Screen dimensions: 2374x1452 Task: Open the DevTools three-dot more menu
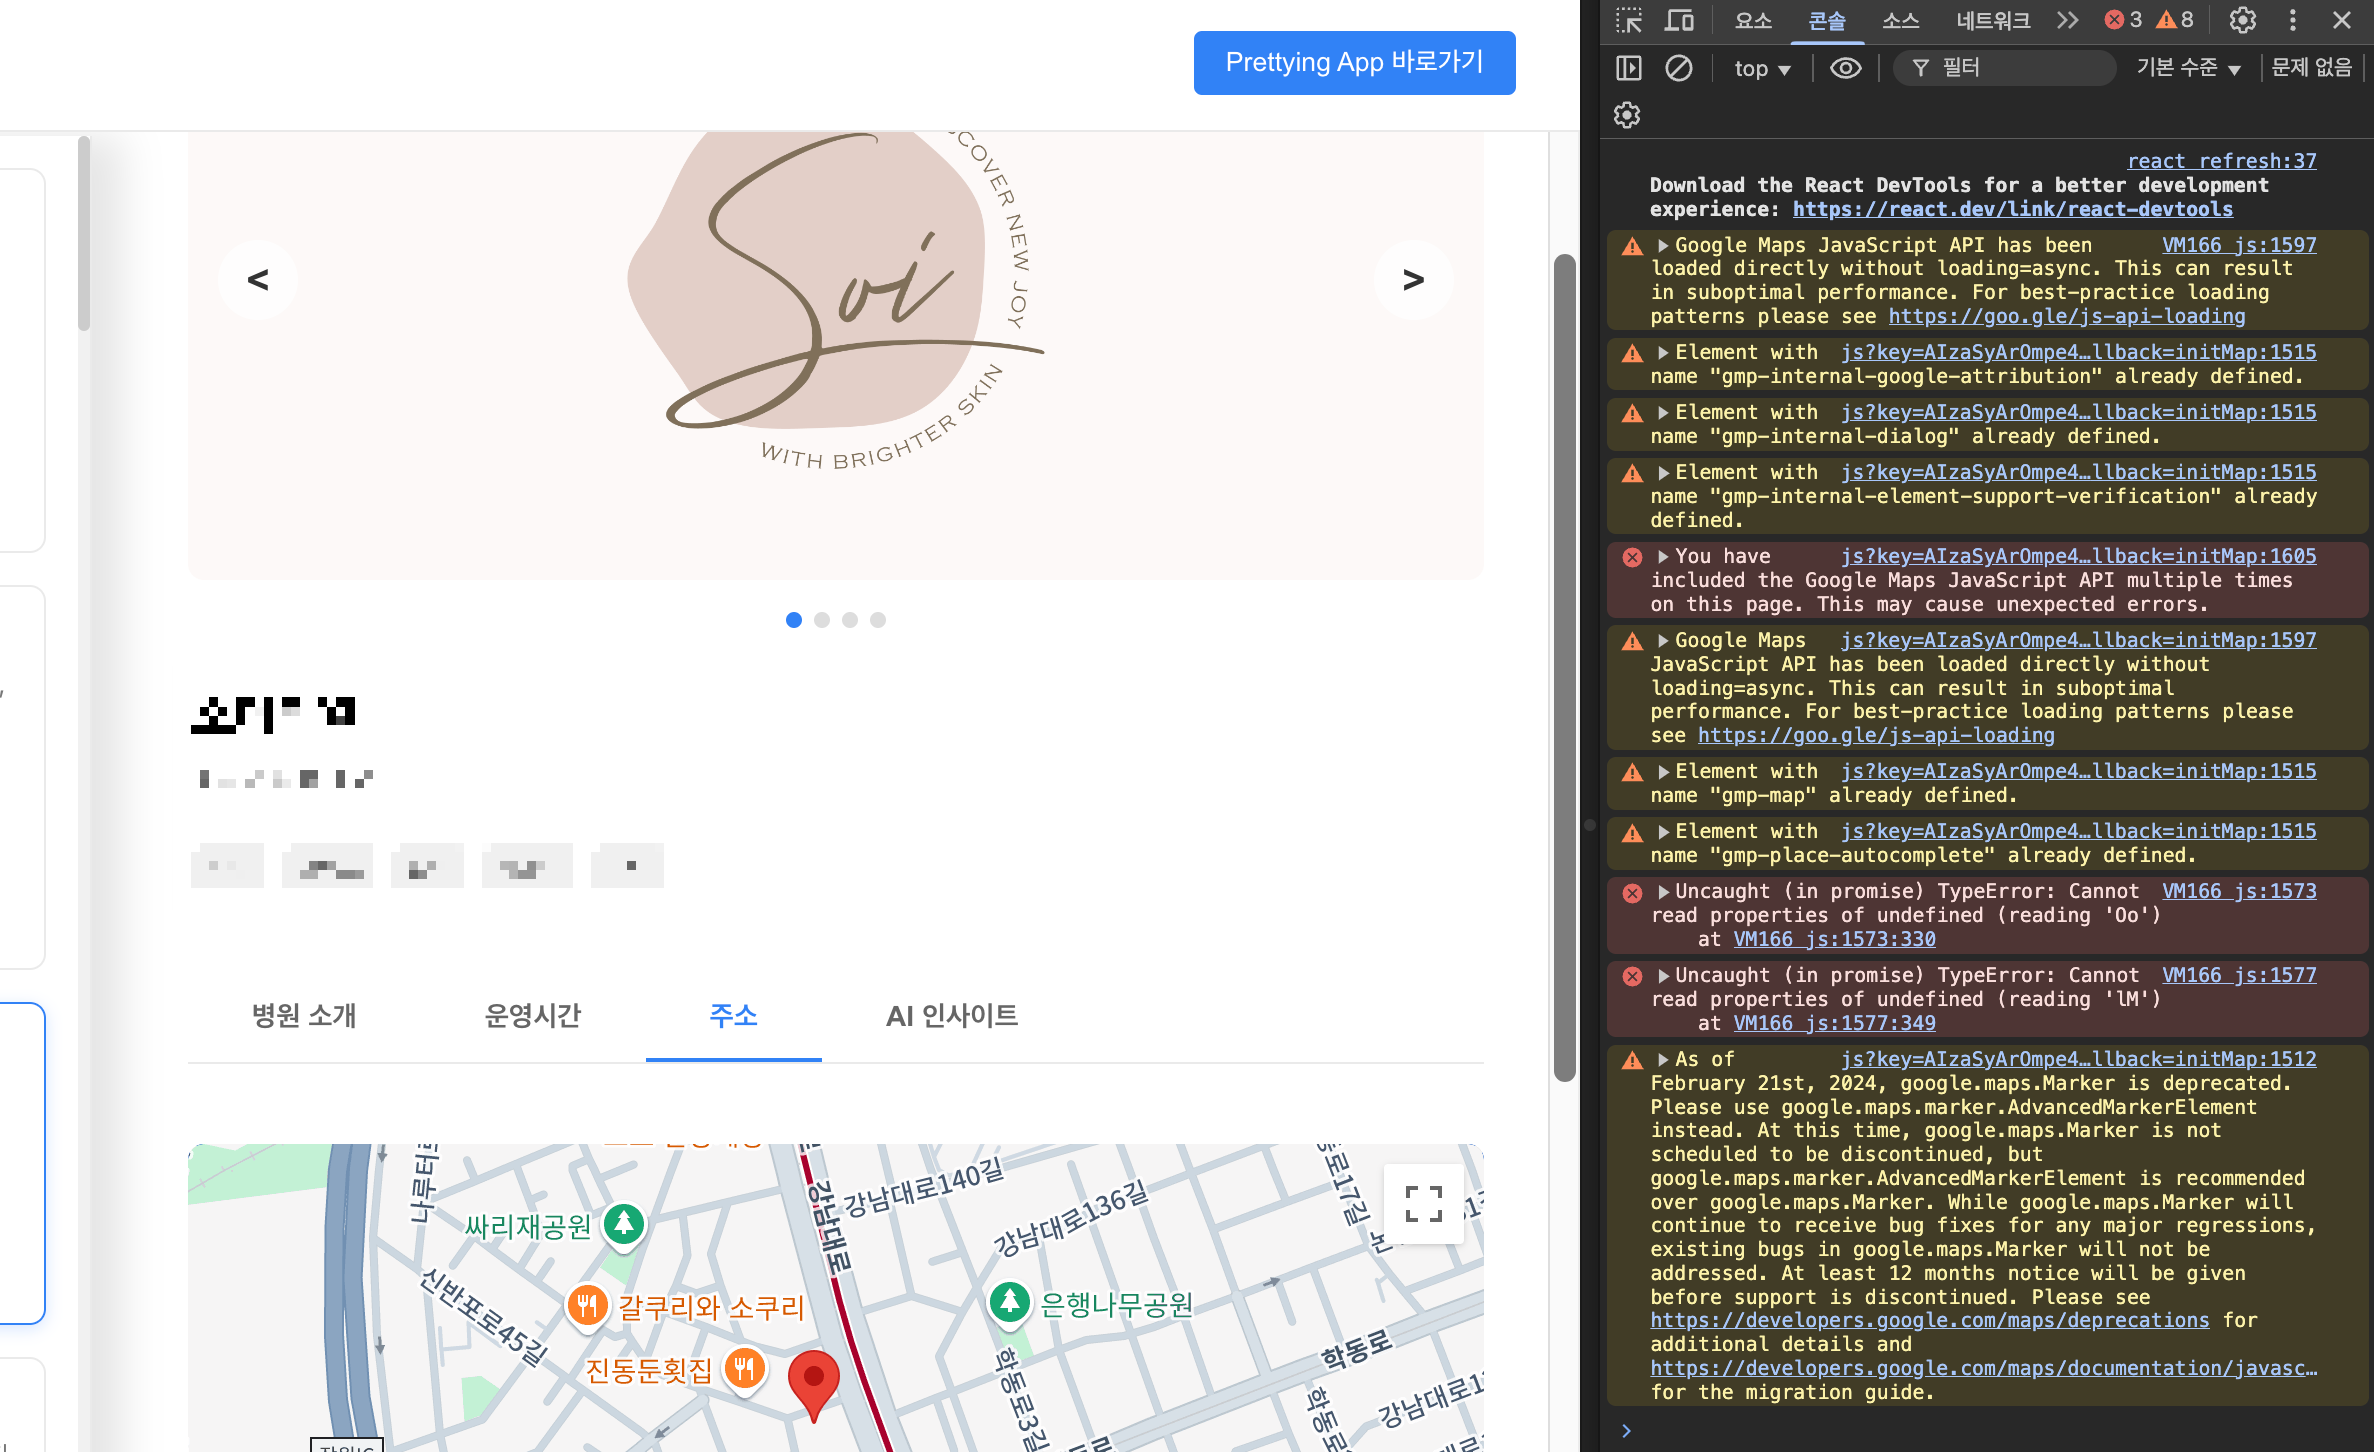click(2293, 20)
